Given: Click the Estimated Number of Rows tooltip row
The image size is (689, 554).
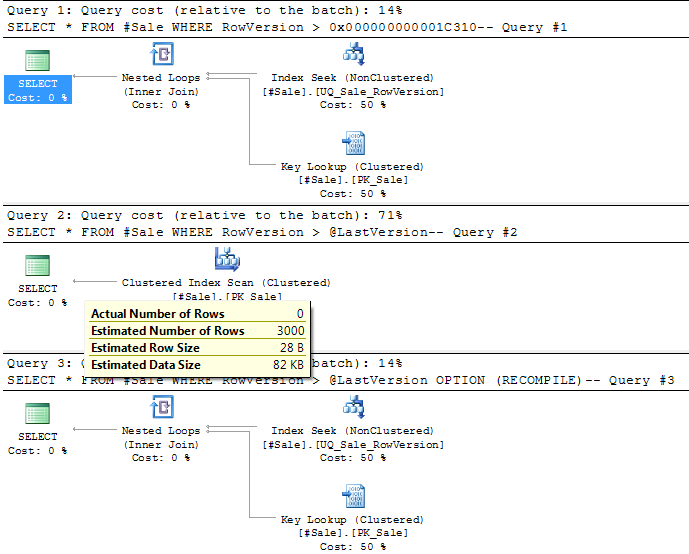Looking at the screenshot, I should [x=197, y=330].
